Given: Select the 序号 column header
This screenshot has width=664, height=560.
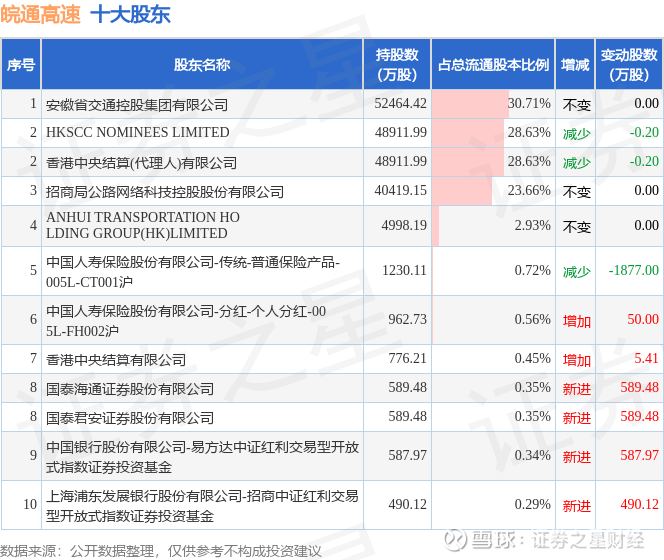Looking at the screenshot, I should pos(21,64).
